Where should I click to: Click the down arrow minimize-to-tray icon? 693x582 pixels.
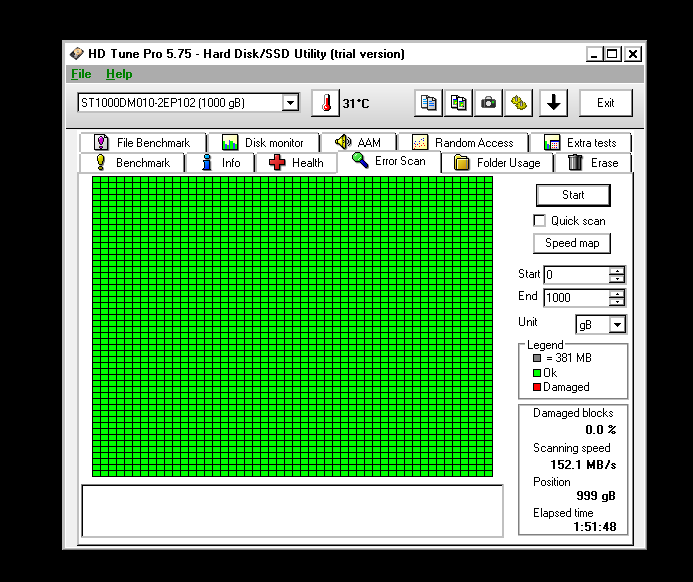coord(553,103)
